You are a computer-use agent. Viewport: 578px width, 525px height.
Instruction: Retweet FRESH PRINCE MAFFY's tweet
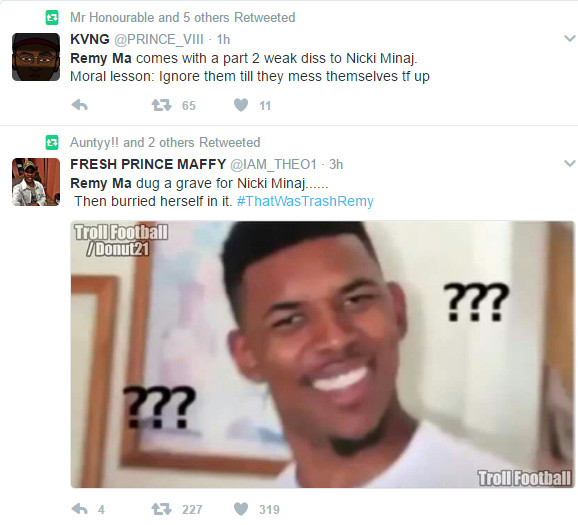coord(161,510)
